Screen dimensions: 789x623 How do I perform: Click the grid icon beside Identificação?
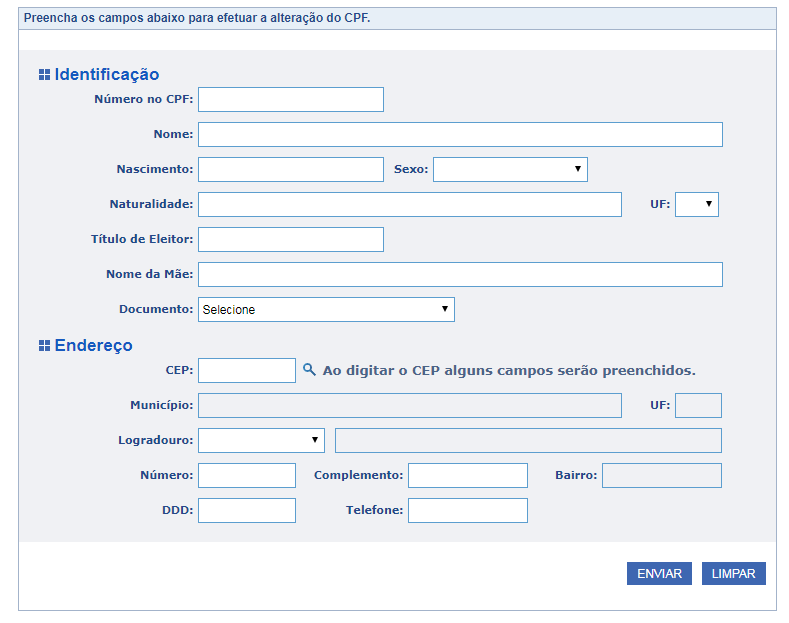44,75
